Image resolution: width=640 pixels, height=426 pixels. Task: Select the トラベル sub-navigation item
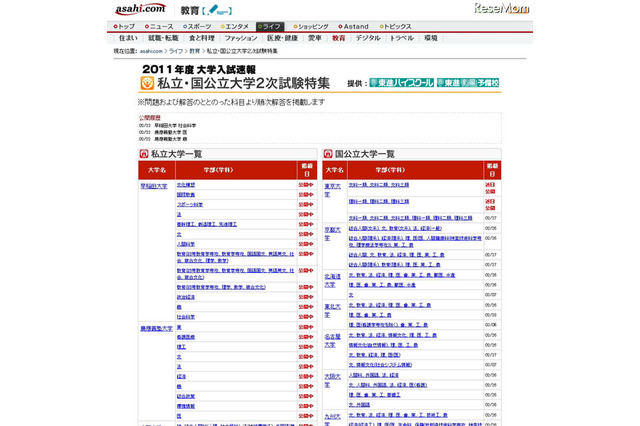[402, 38]
